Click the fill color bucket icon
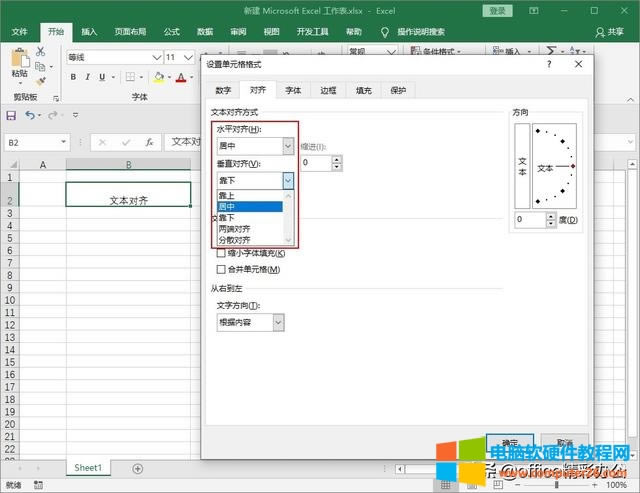 tap(159, 77)
